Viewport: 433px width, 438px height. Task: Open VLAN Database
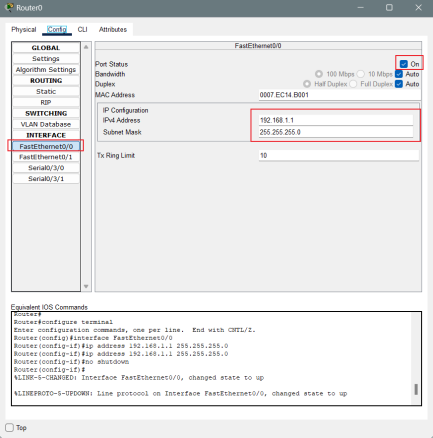coord(46,124)
